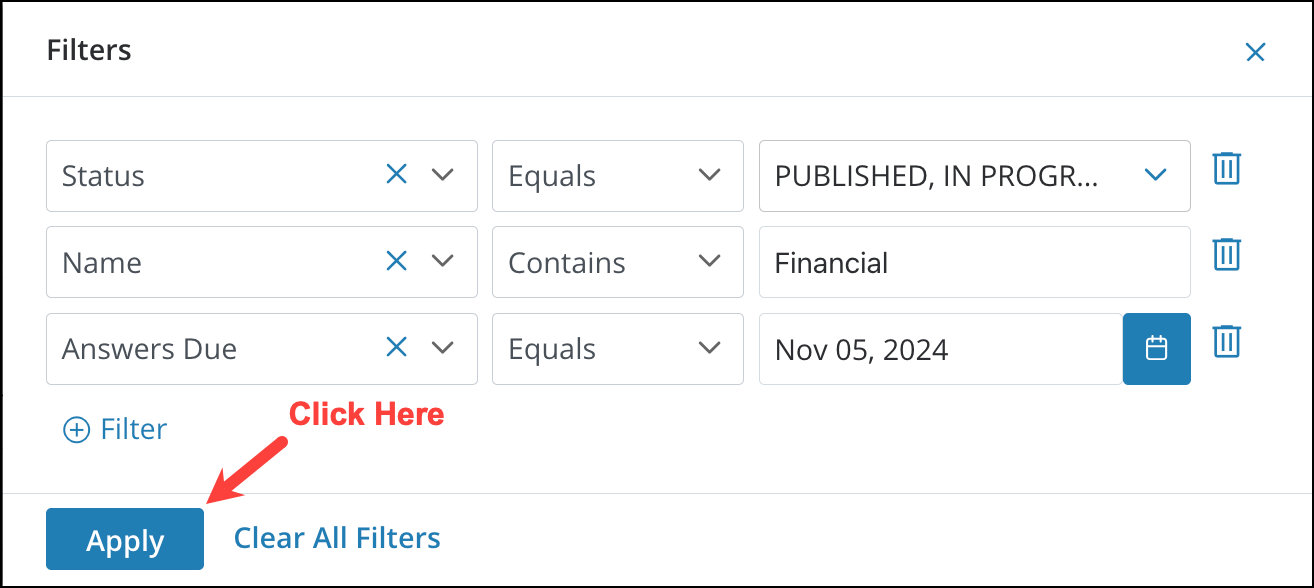Expand the Equals operator dropdown for Status

(710, 174)
